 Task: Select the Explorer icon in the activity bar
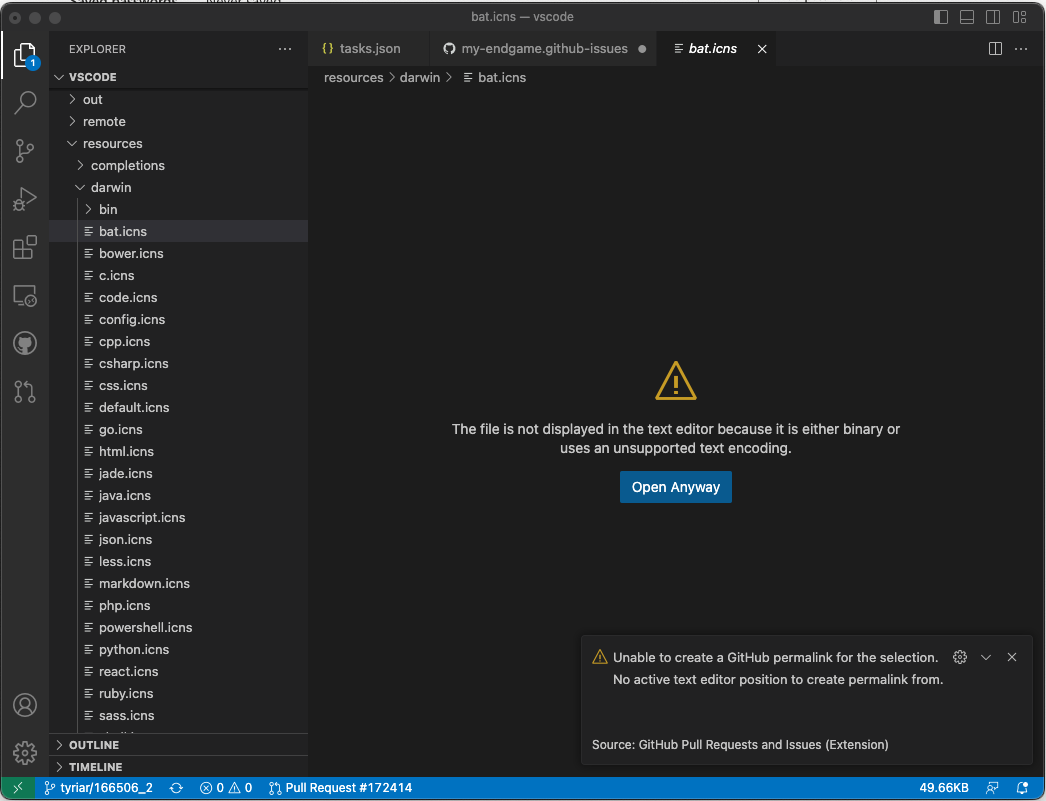[25, 55]
